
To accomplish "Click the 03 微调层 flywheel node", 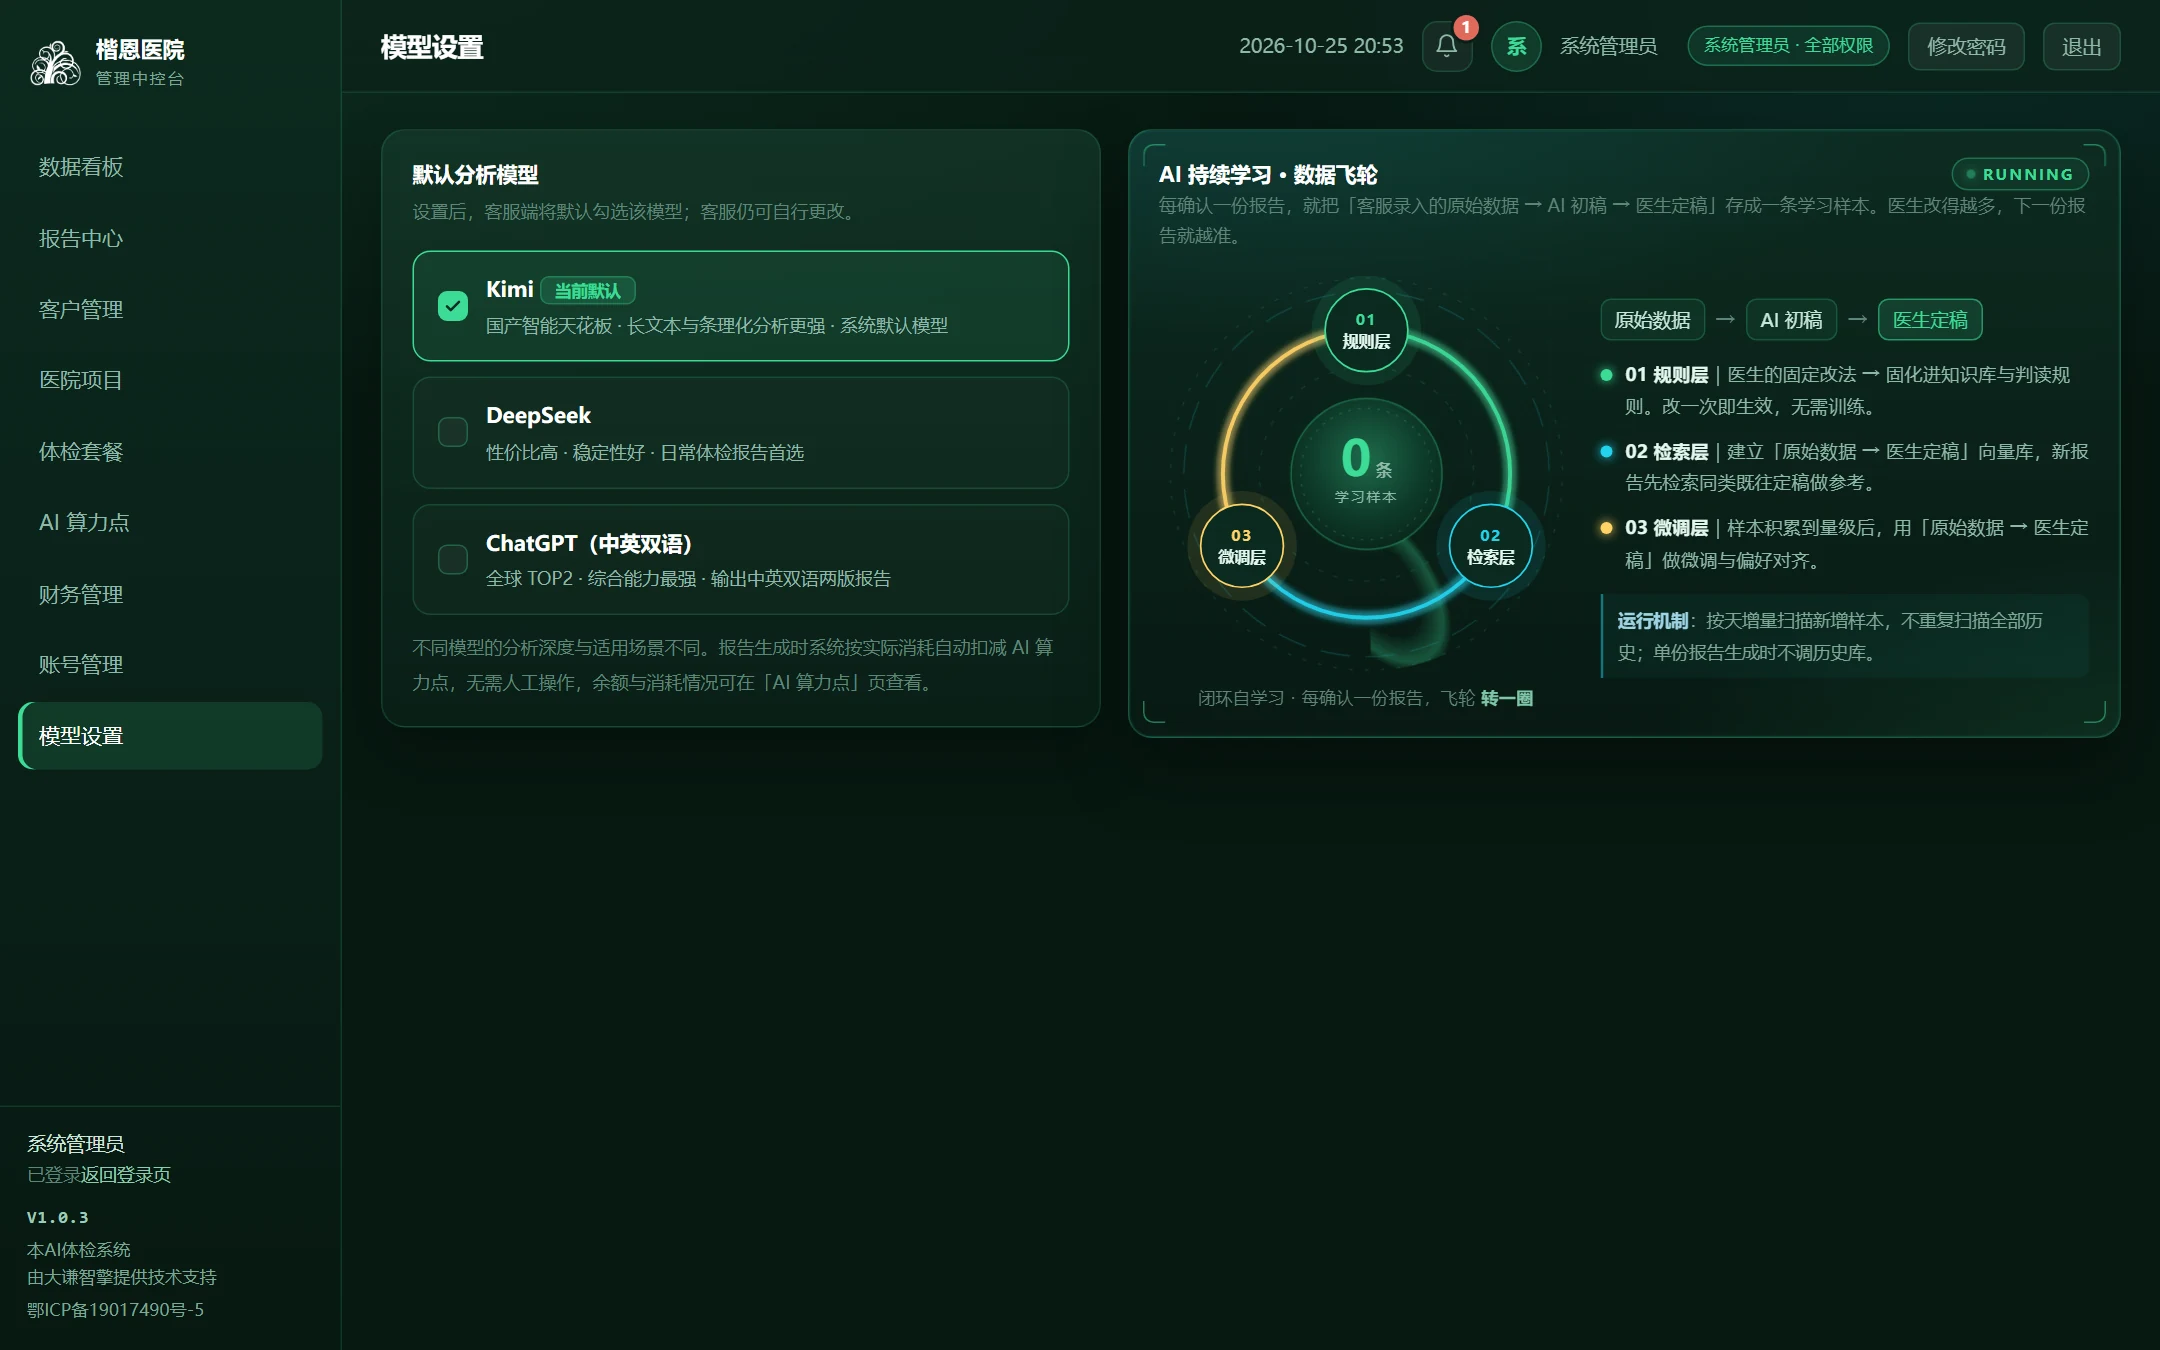I will [1241, 546].
